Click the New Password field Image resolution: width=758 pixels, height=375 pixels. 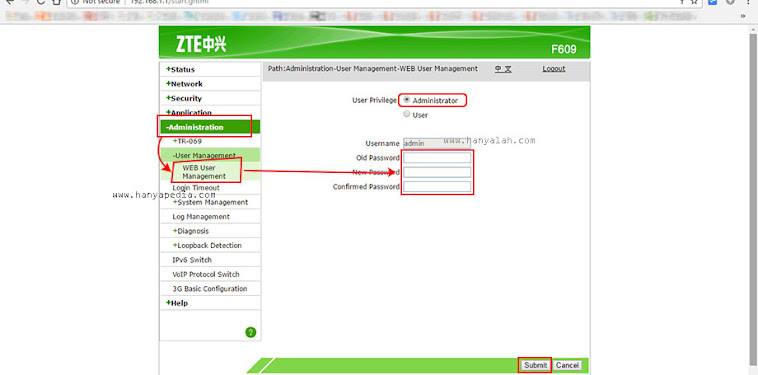(437, 172)
